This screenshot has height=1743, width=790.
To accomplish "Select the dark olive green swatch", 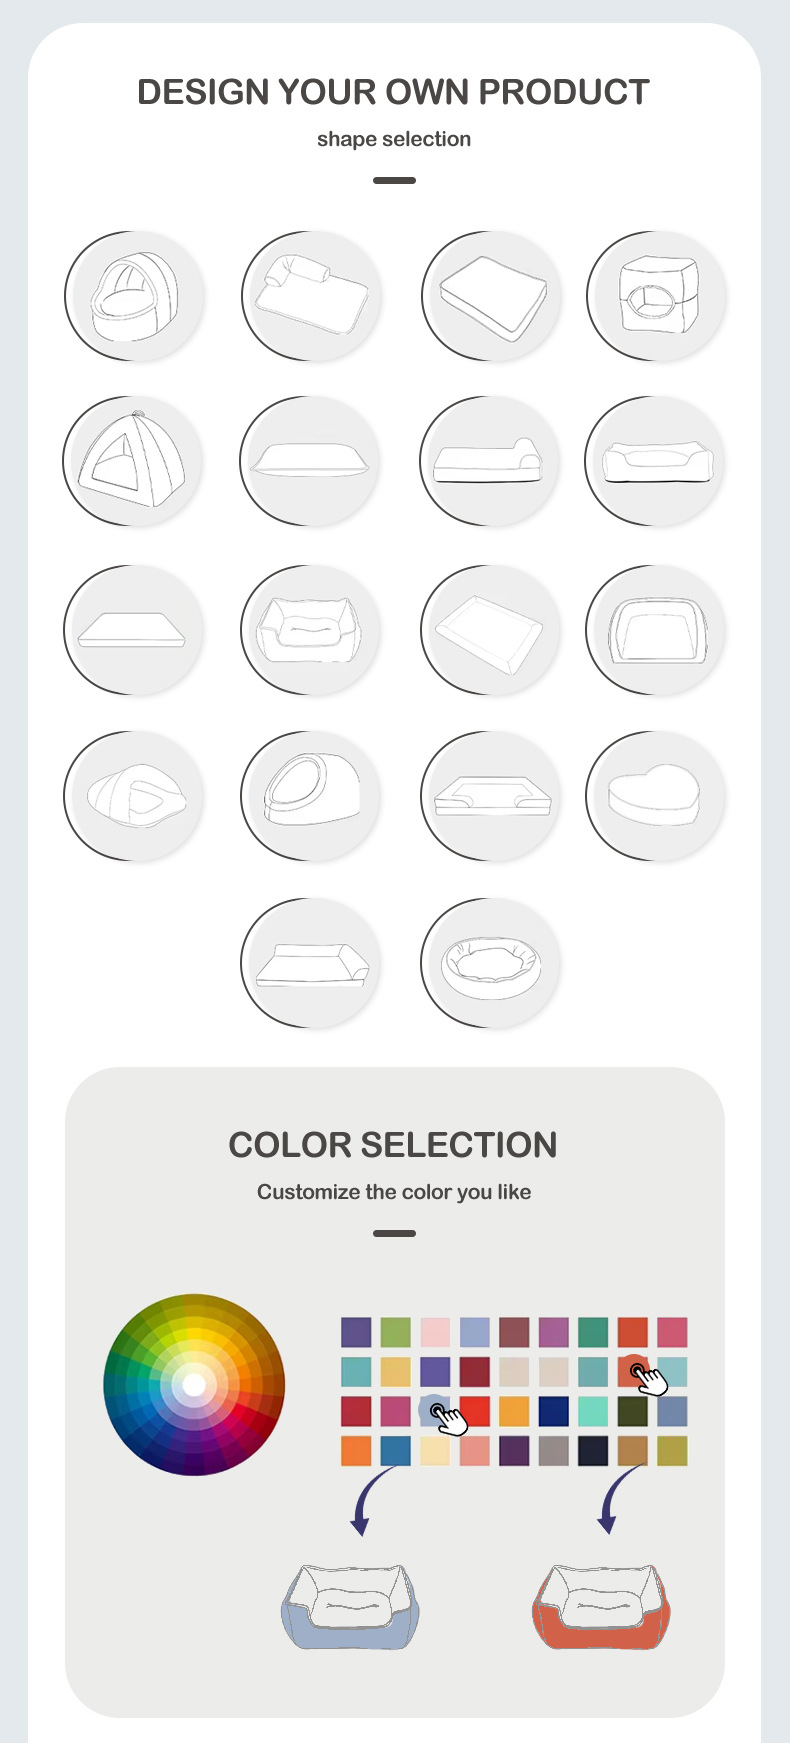I will (632, 1411).
